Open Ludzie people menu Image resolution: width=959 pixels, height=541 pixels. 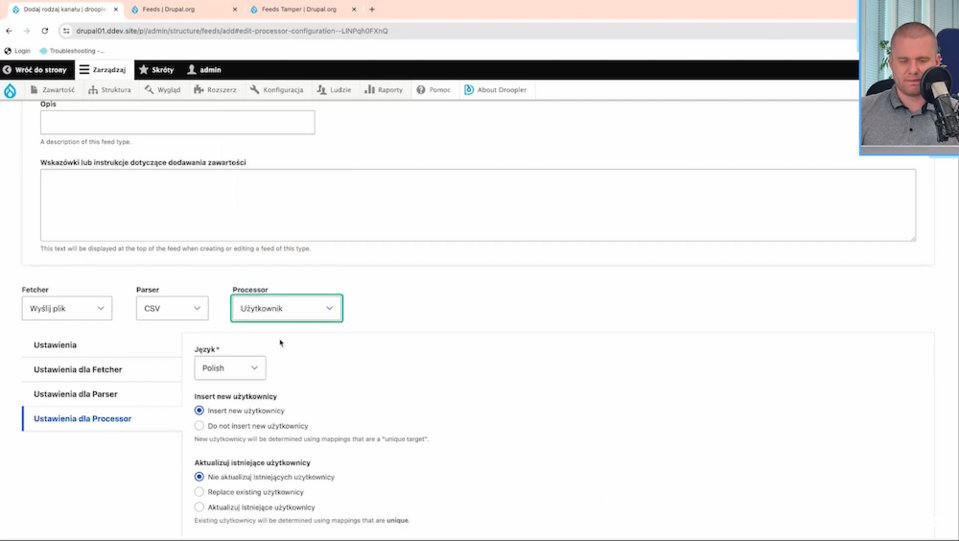coord(334,90)
